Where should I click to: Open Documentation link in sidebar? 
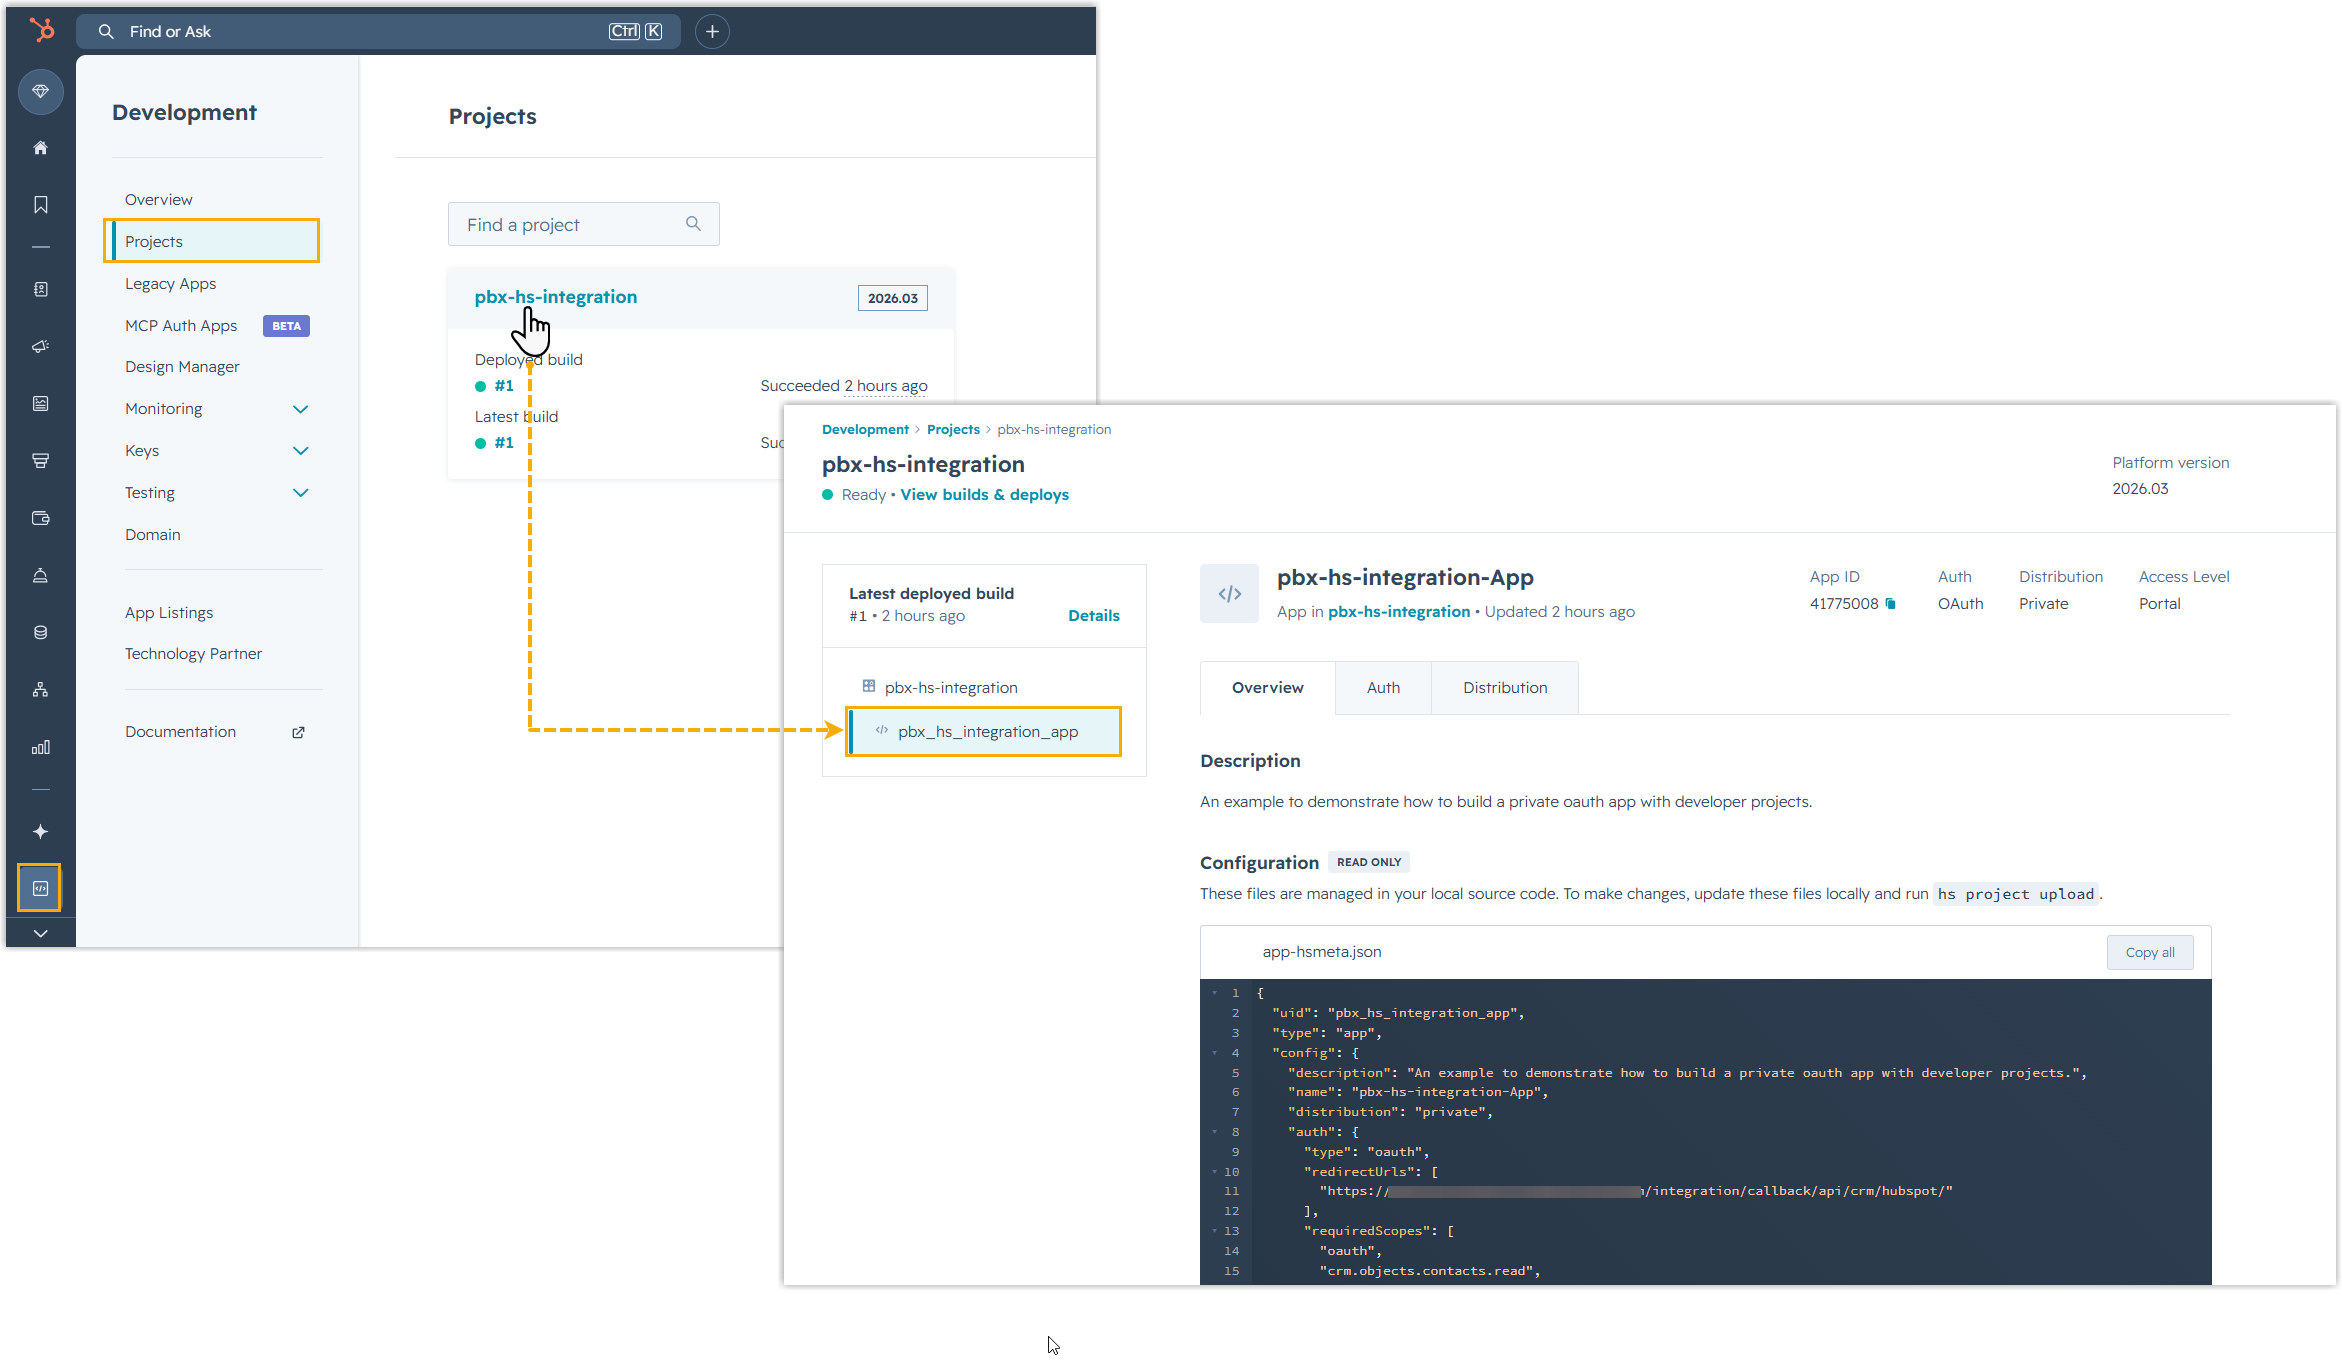(x=180, y=732)
